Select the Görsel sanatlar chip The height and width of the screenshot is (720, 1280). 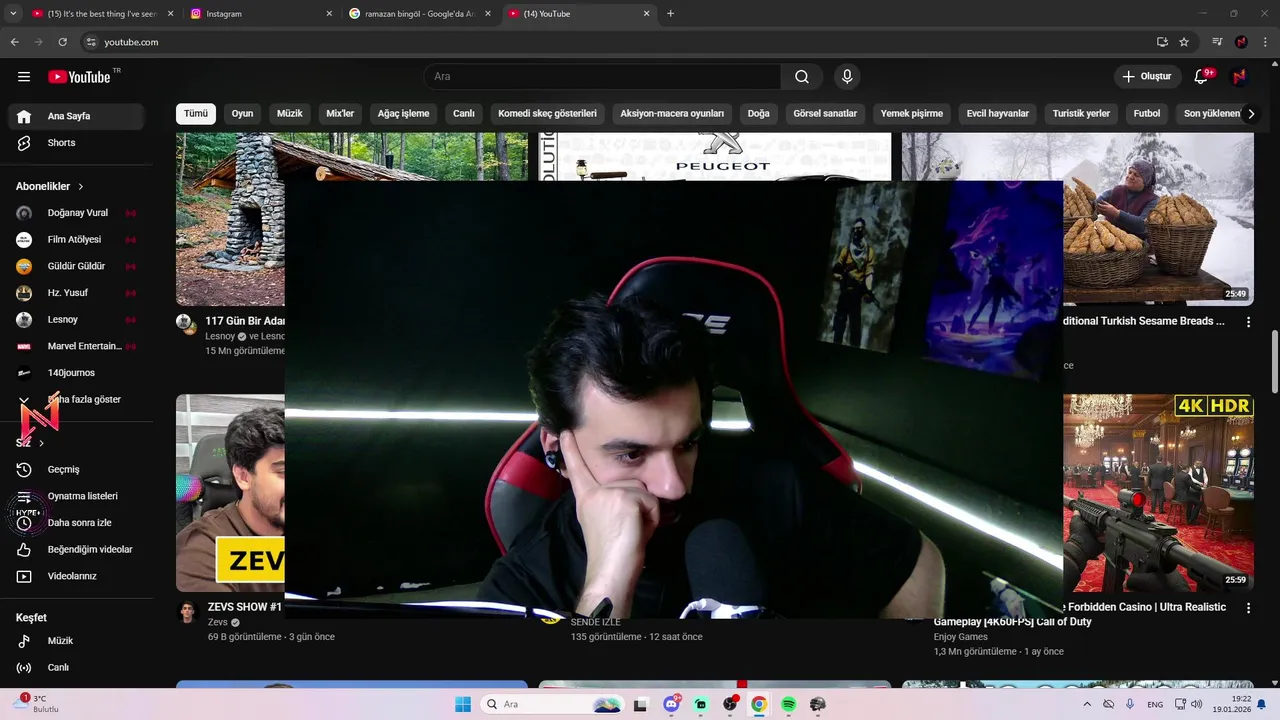(825, 114)
